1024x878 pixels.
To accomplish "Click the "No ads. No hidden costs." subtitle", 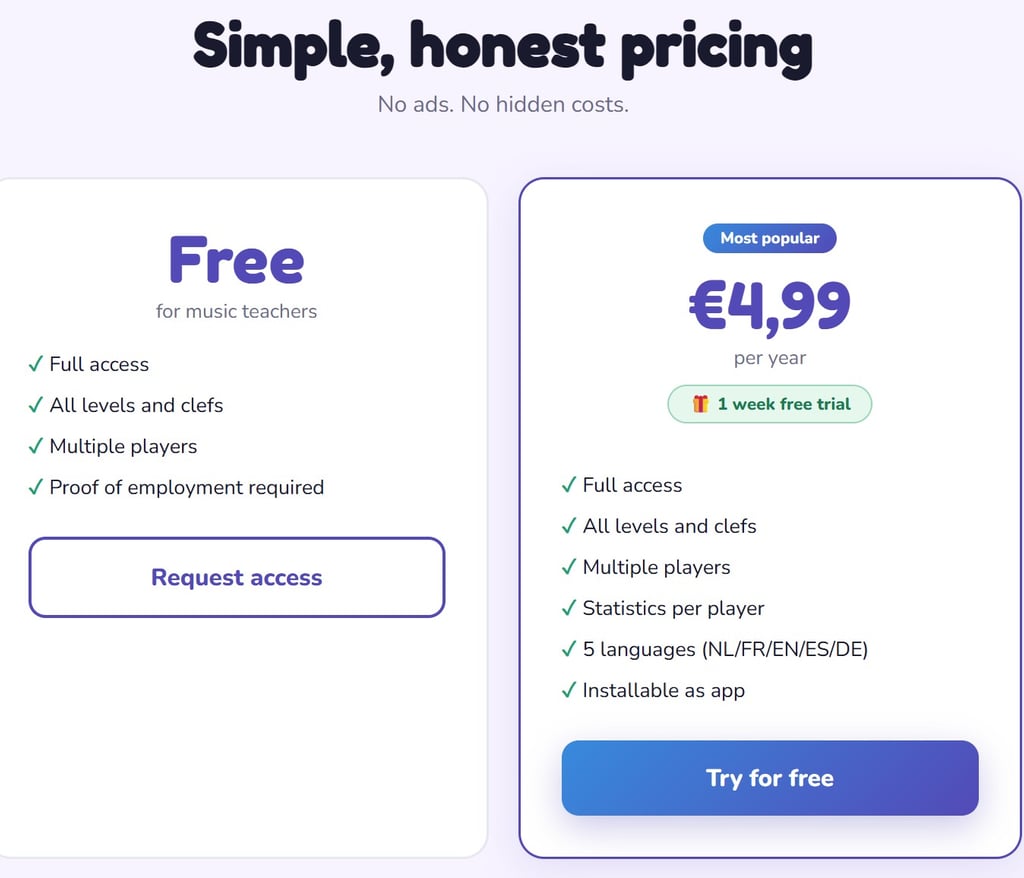I will 503,104.
